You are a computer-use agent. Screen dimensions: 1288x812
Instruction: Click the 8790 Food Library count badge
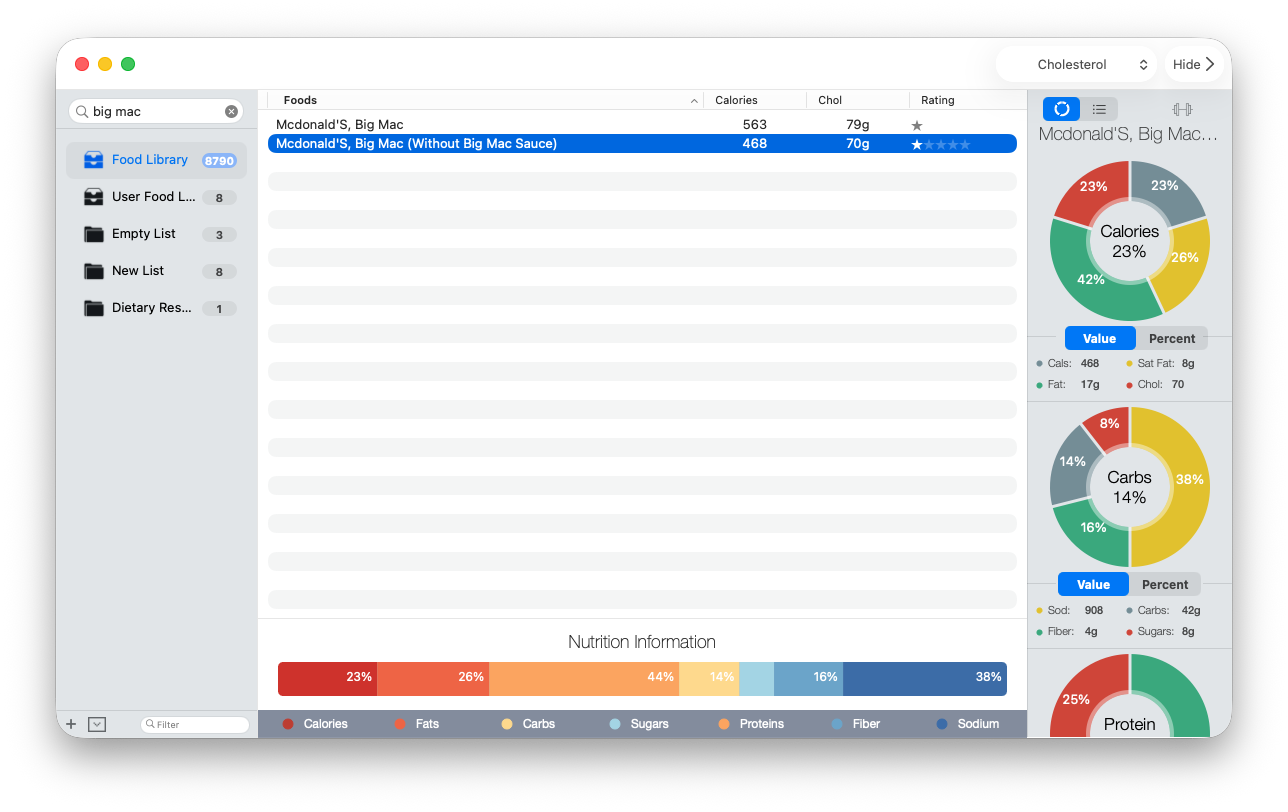tap(219, 161)
